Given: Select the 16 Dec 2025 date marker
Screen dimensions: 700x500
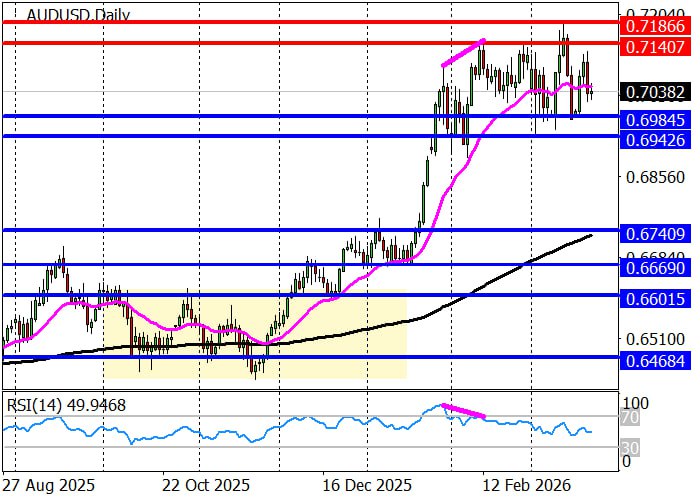Looking at the screenshot, I should point(367,484).
